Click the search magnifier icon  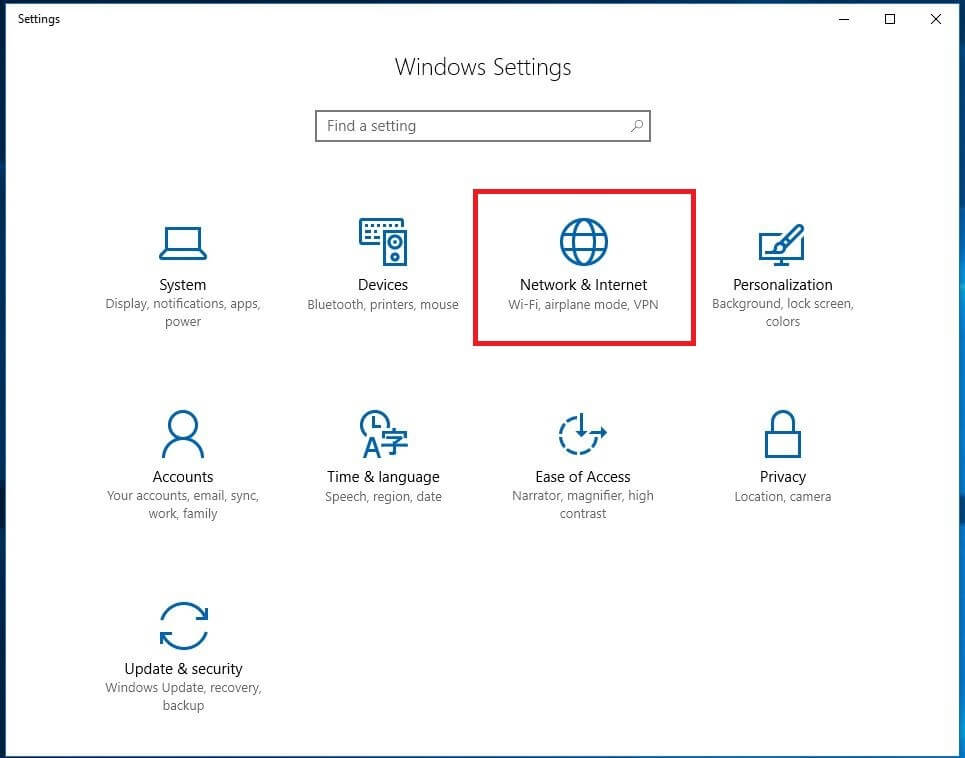(637, 126)
